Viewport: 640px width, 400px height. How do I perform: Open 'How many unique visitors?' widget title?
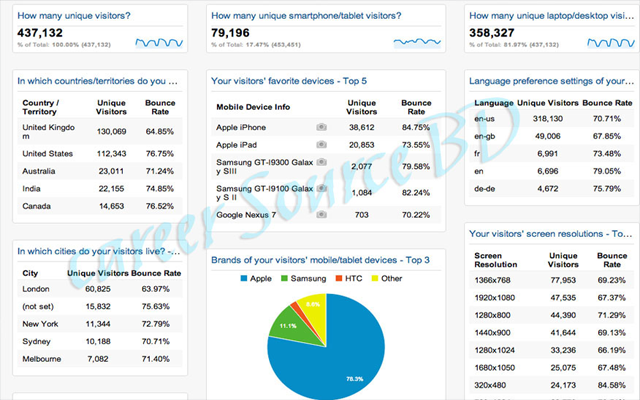(74, 16)
